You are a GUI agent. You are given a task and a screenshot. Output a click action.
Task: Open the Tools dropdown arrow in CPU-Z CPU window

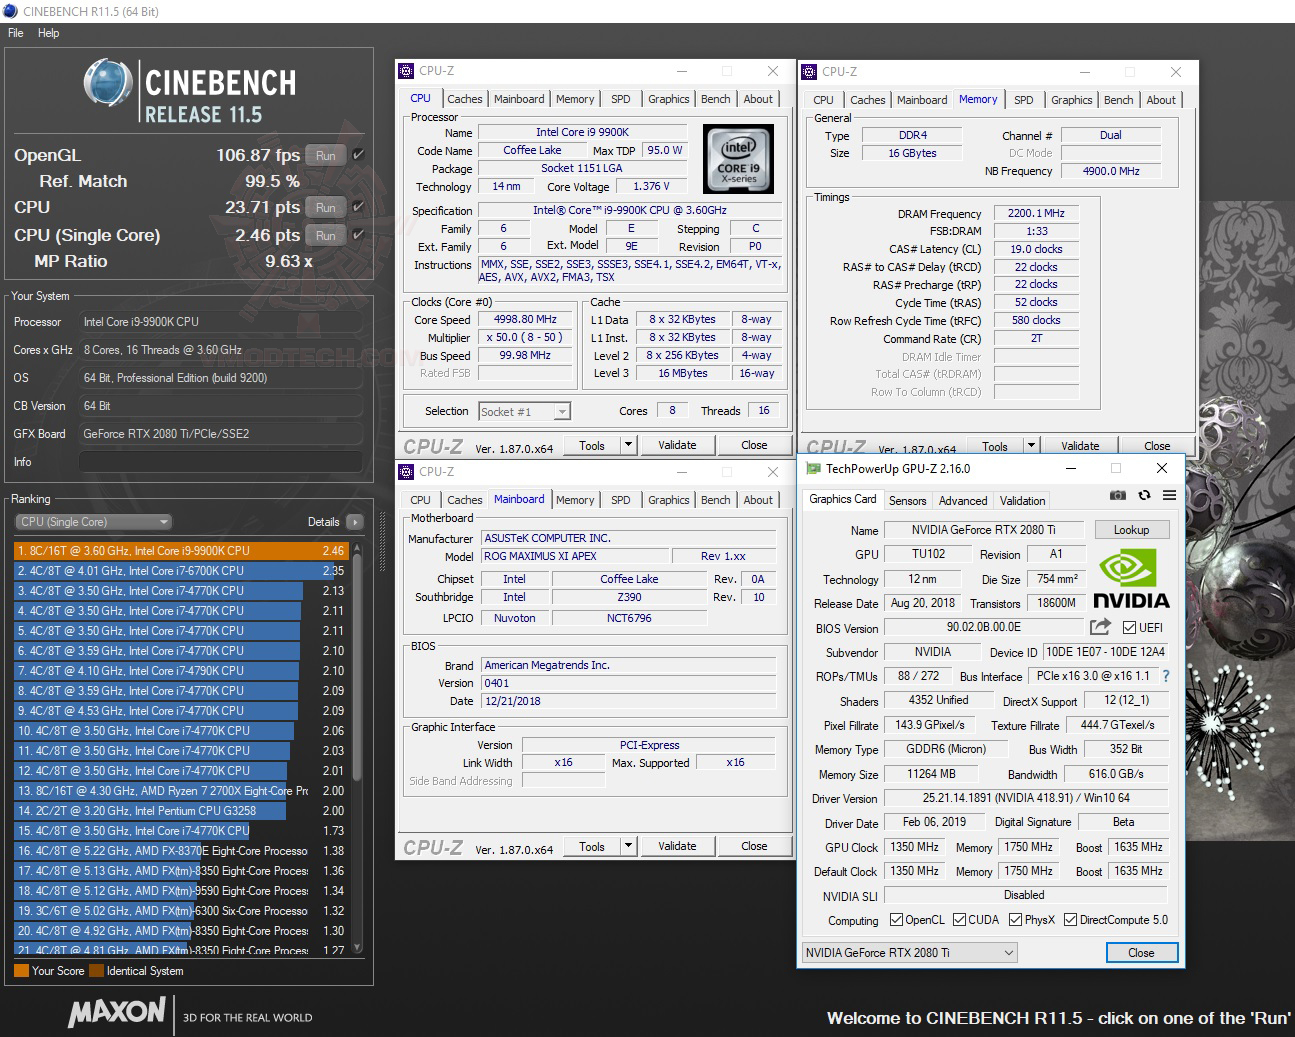point(628,445)
